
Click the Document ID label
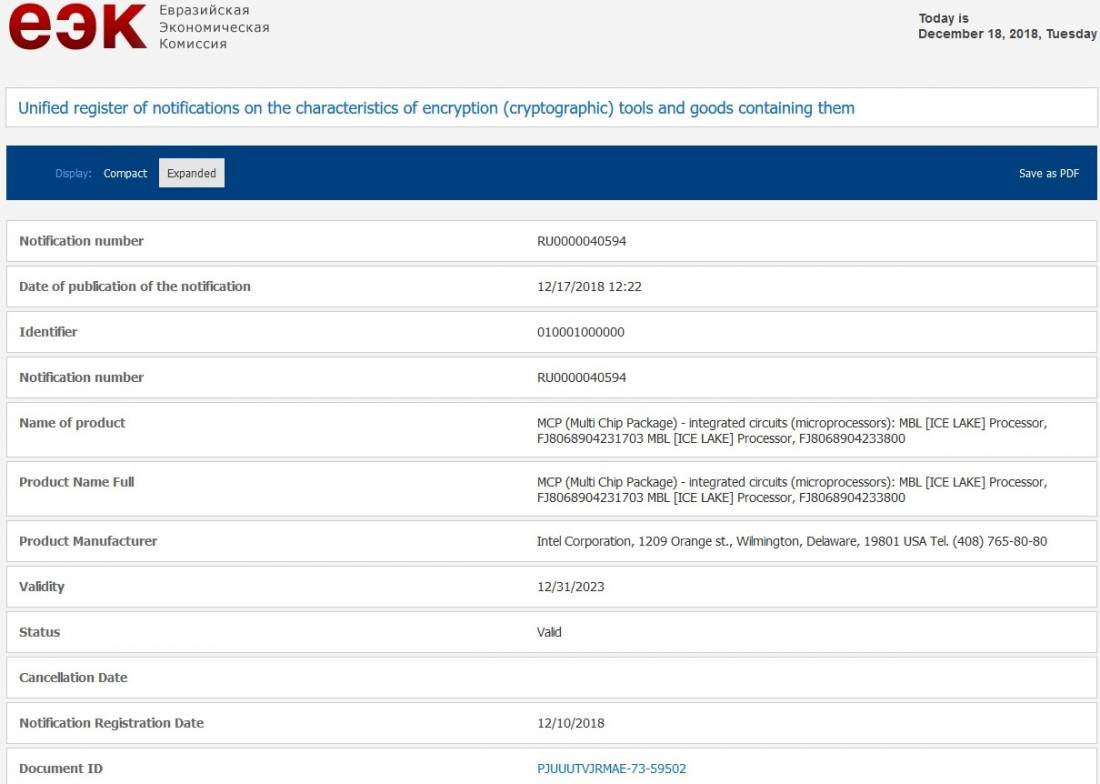(x=60, y=769)
